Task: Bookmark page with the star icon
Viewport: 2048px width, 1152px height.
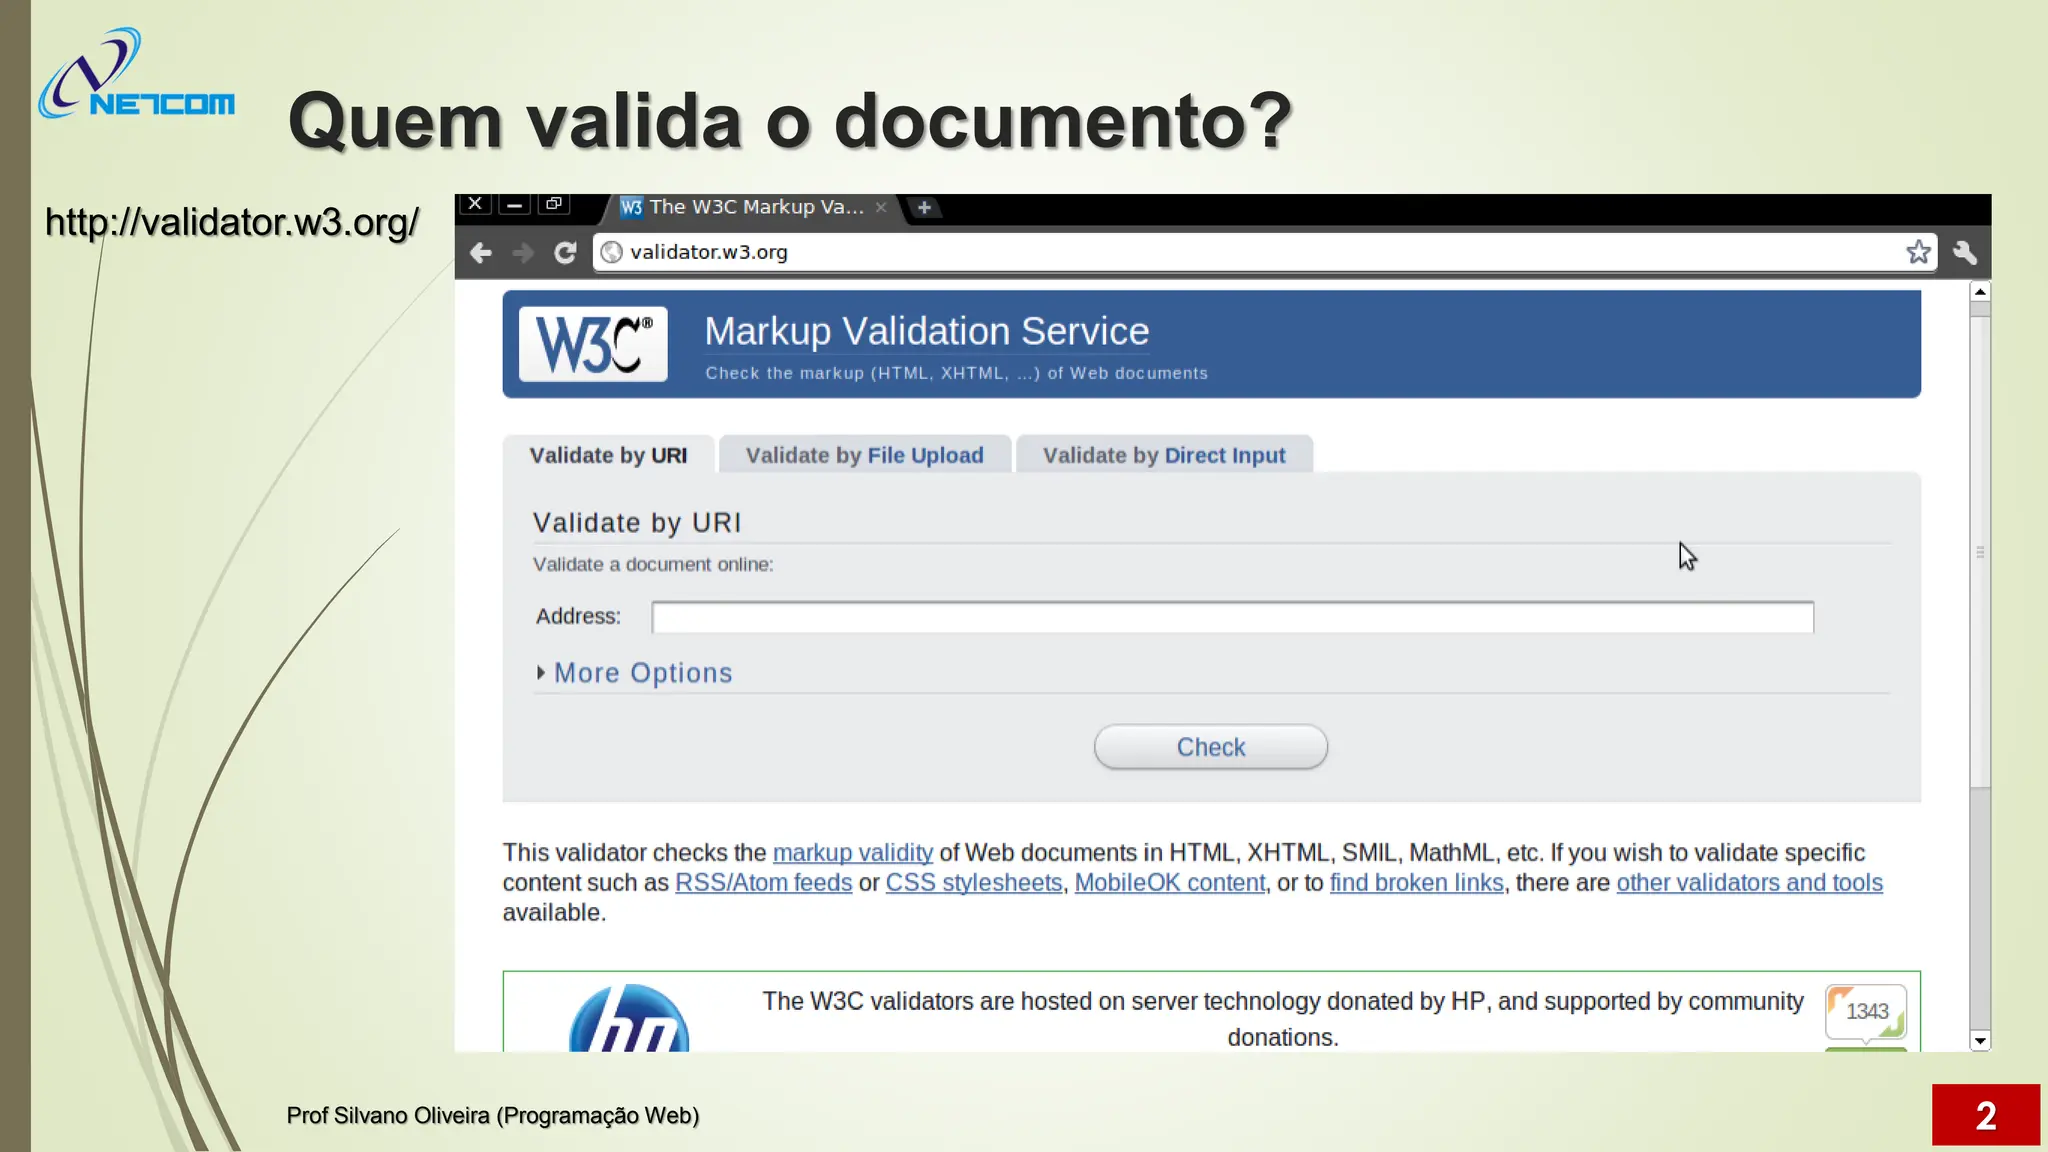Action: pyautogui.click(x=1917, y=252)
